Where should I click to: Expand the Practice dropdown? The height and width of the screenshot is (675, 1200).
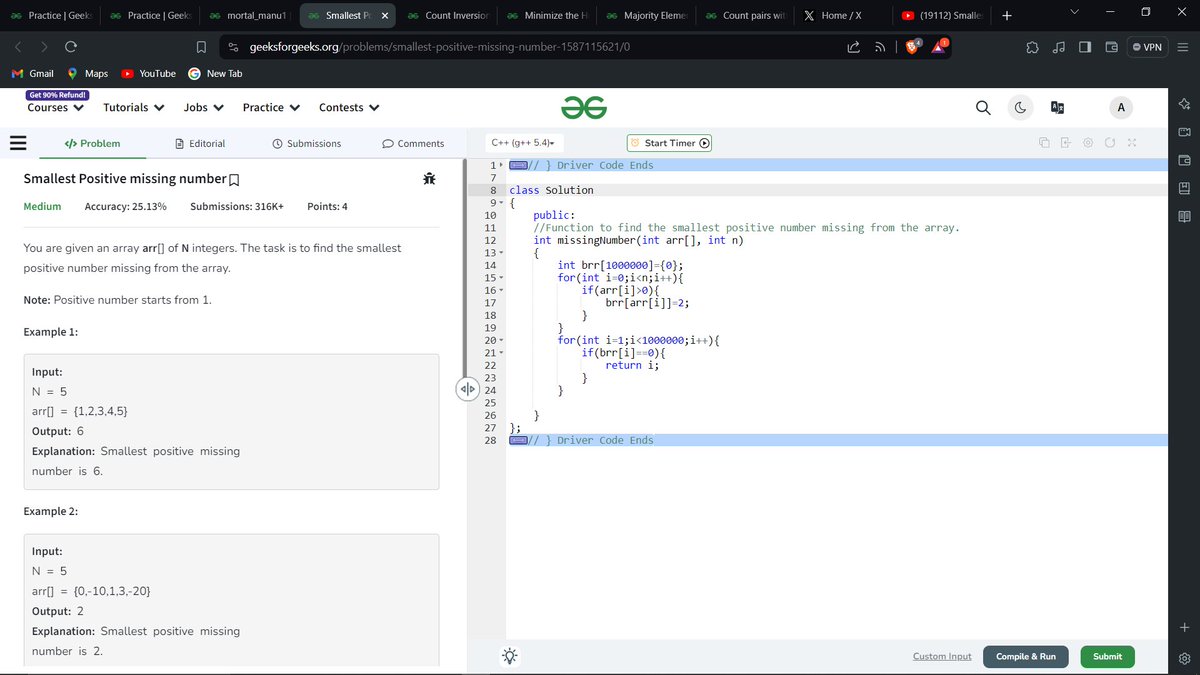point(272,108)
